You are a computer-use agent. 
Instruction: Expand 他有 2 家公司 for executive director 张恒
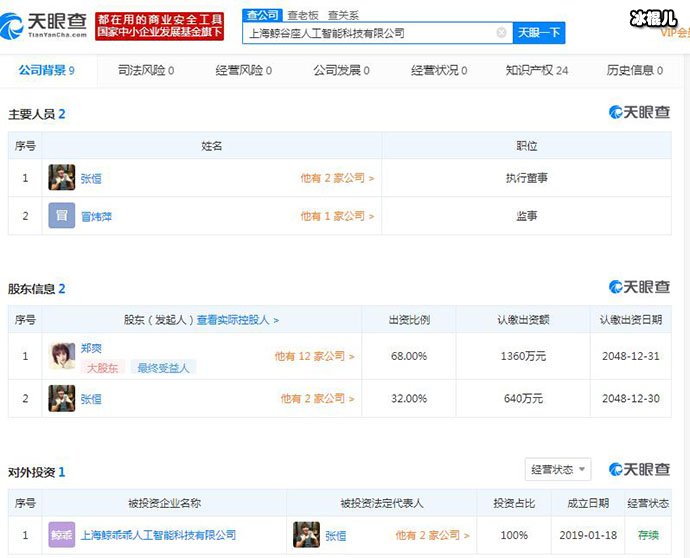[337, 178]
